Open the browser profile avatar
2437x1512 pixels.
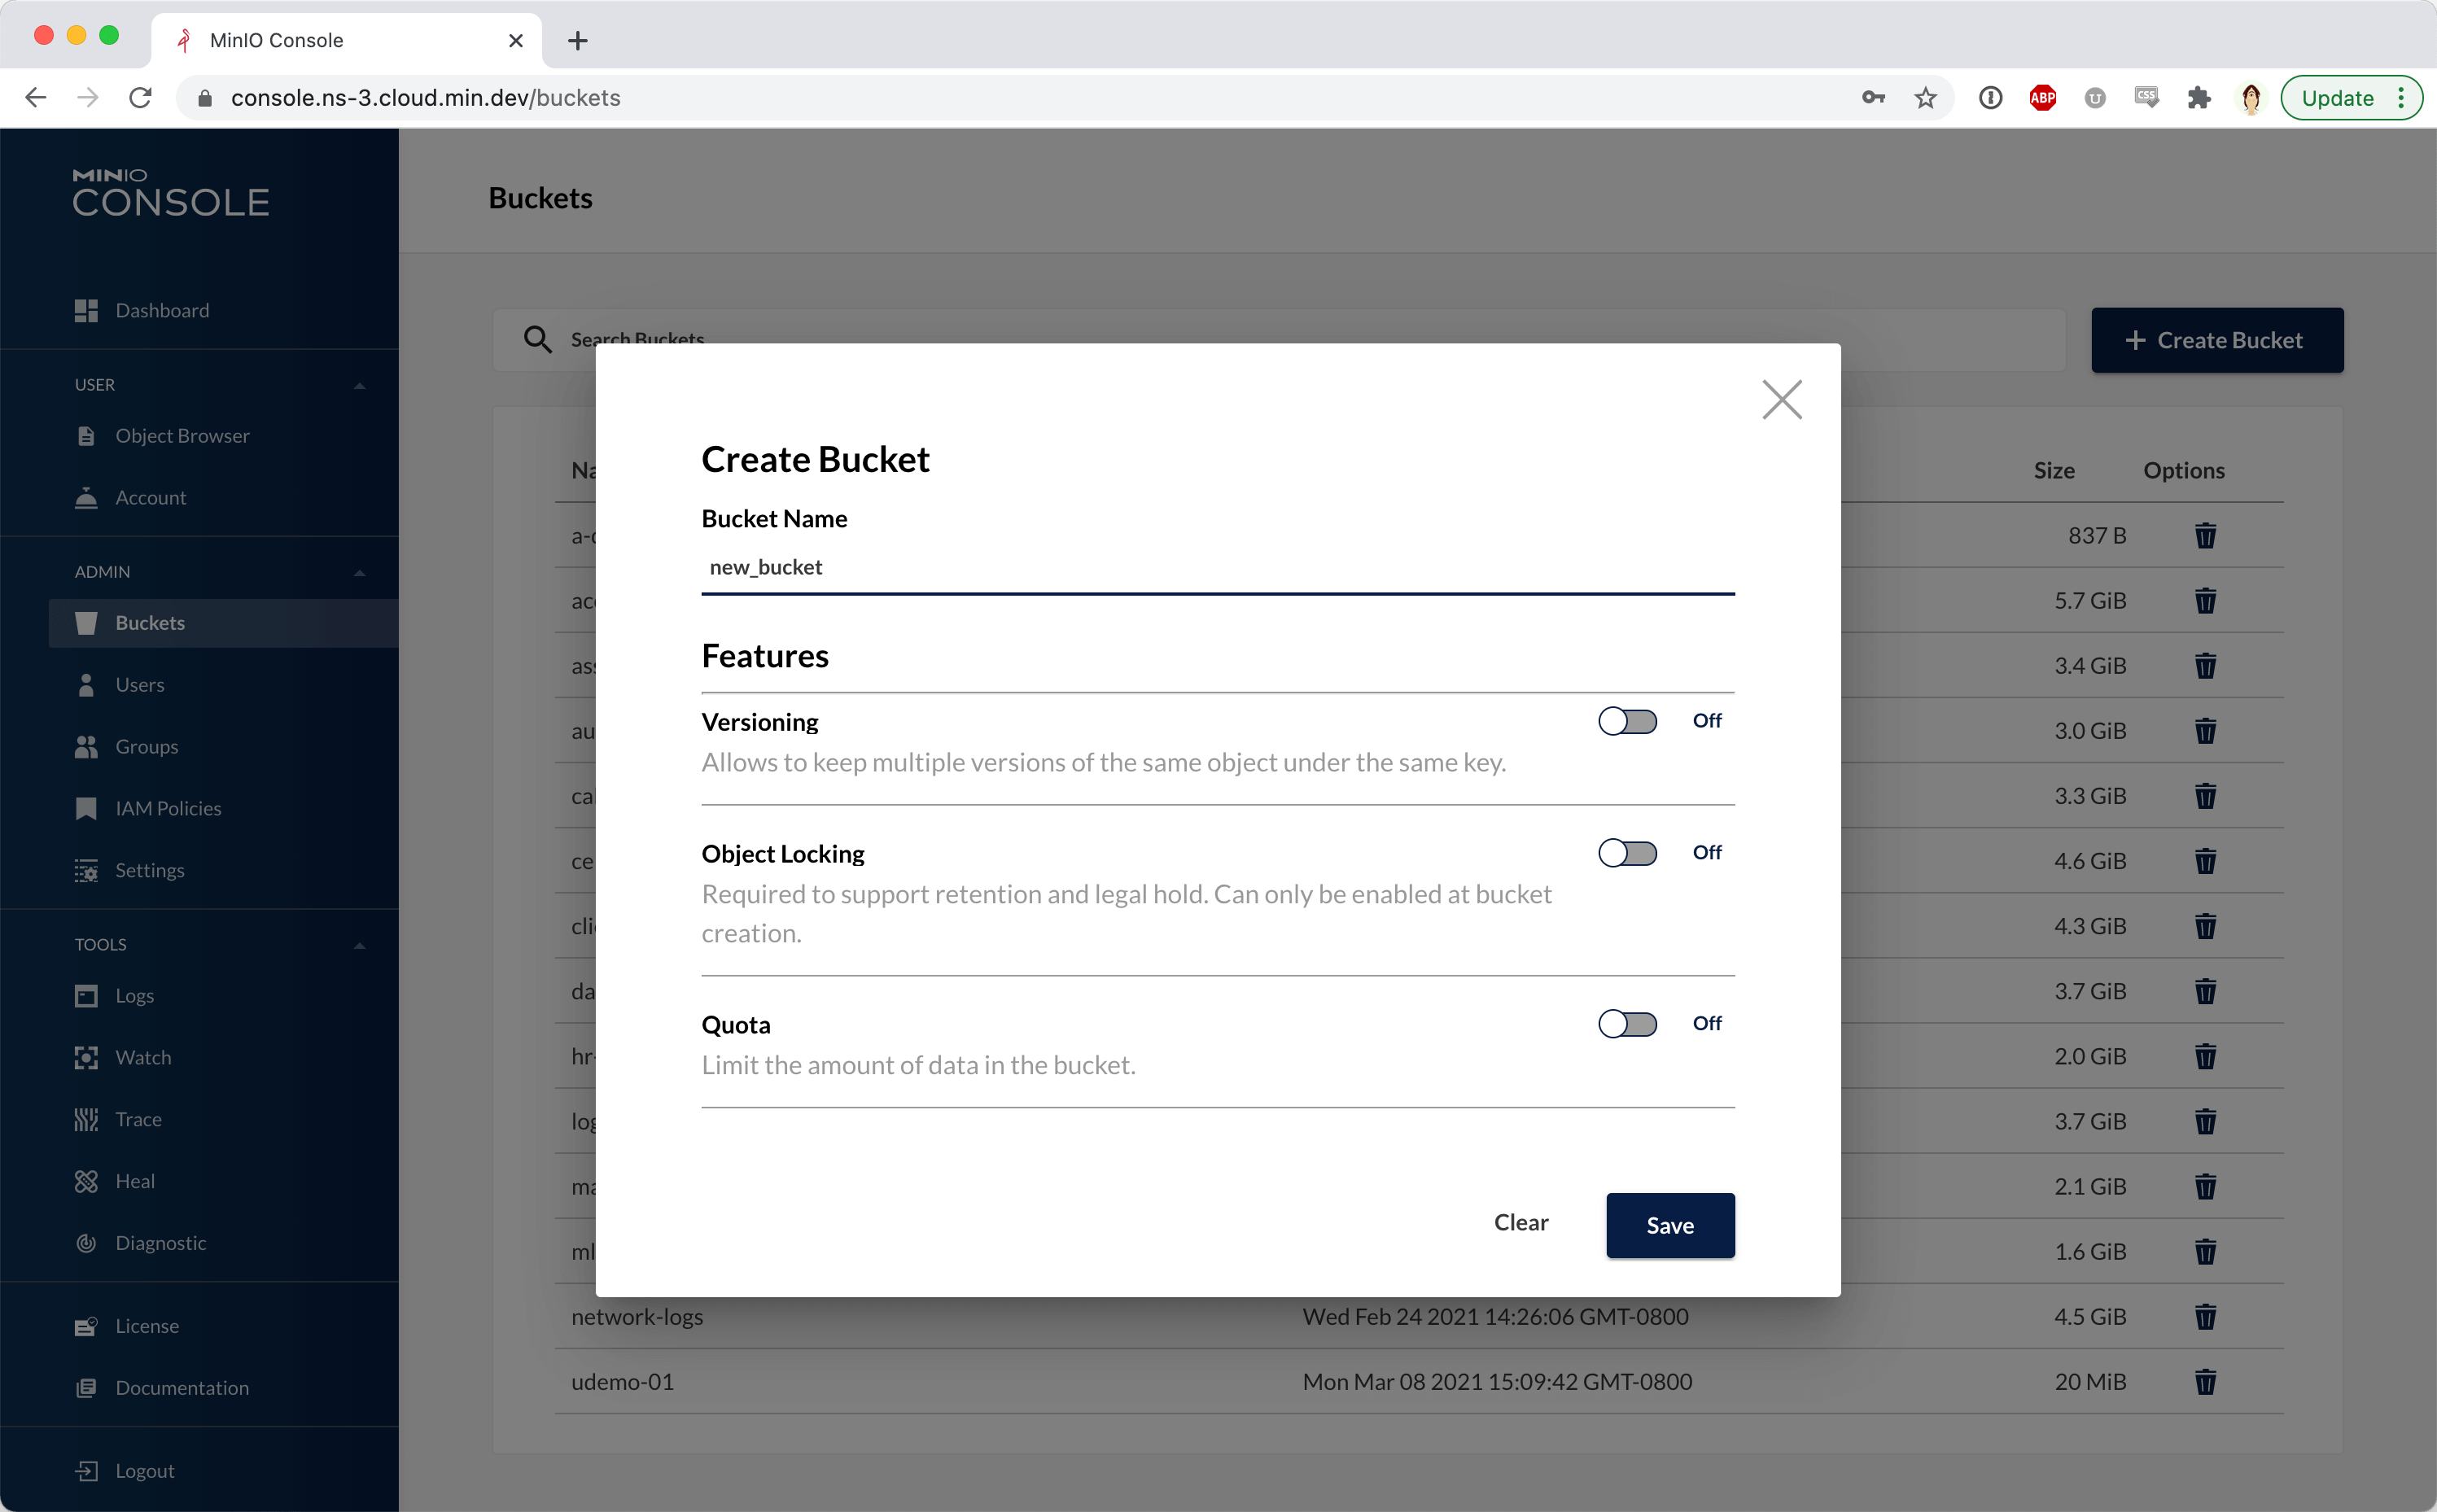click(2251, 97)
